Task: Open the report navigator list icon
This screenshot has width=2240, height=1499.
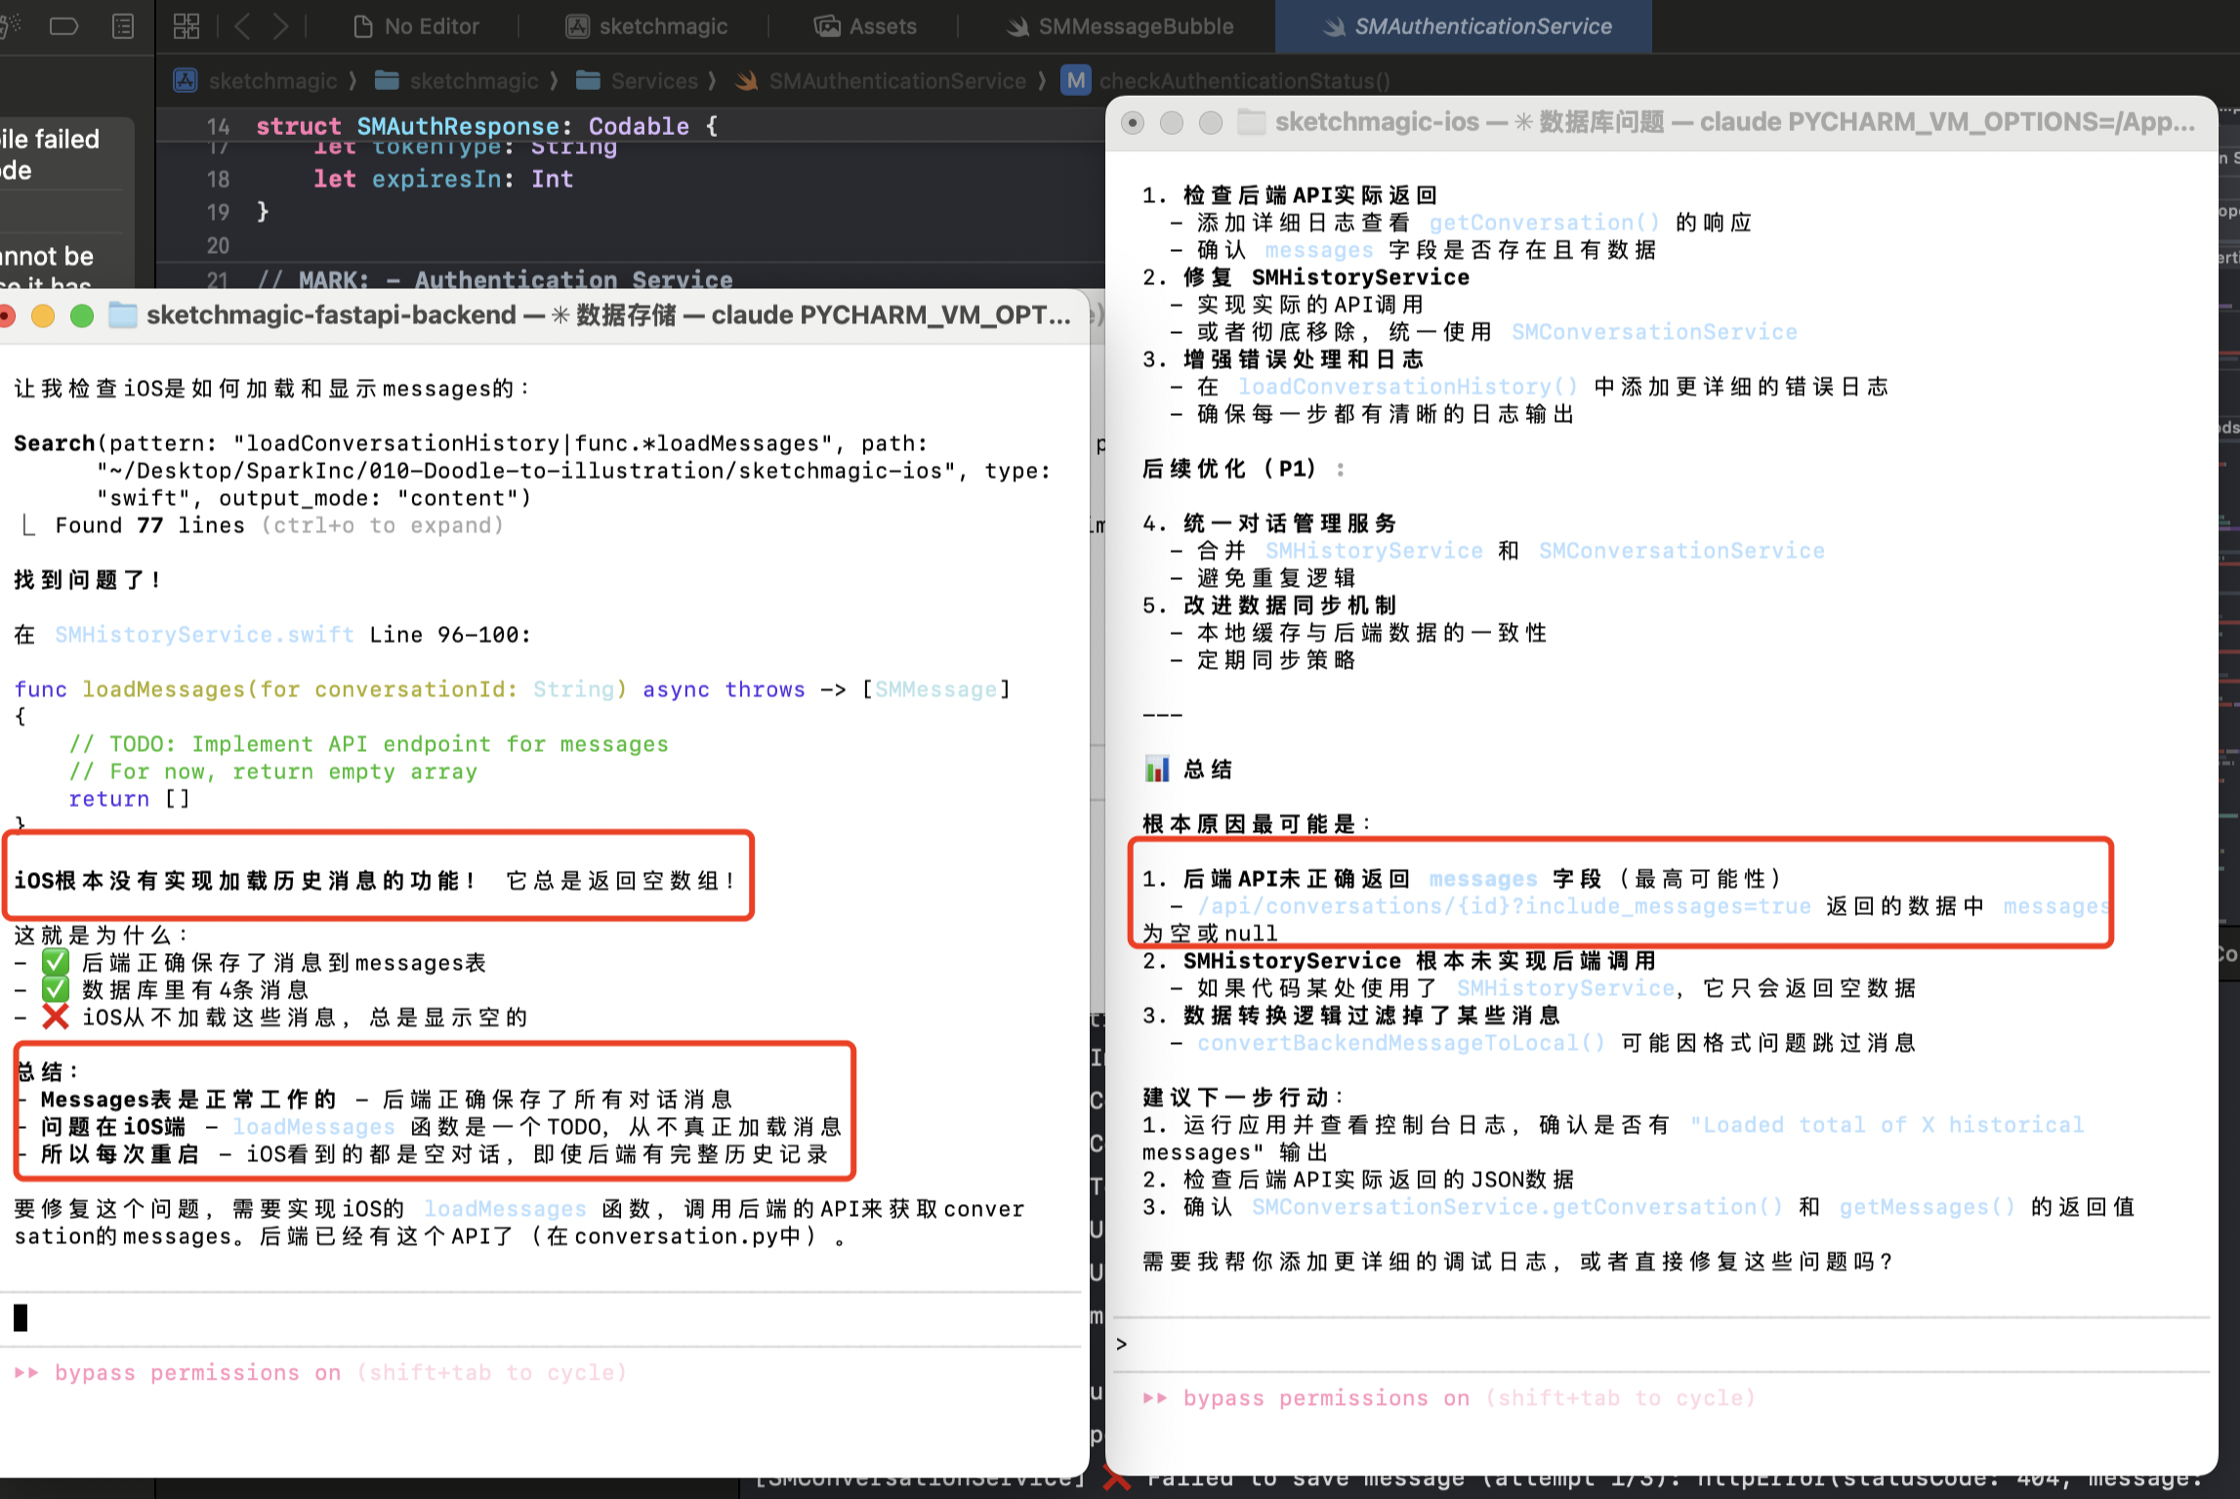Action: pos(123,26)
